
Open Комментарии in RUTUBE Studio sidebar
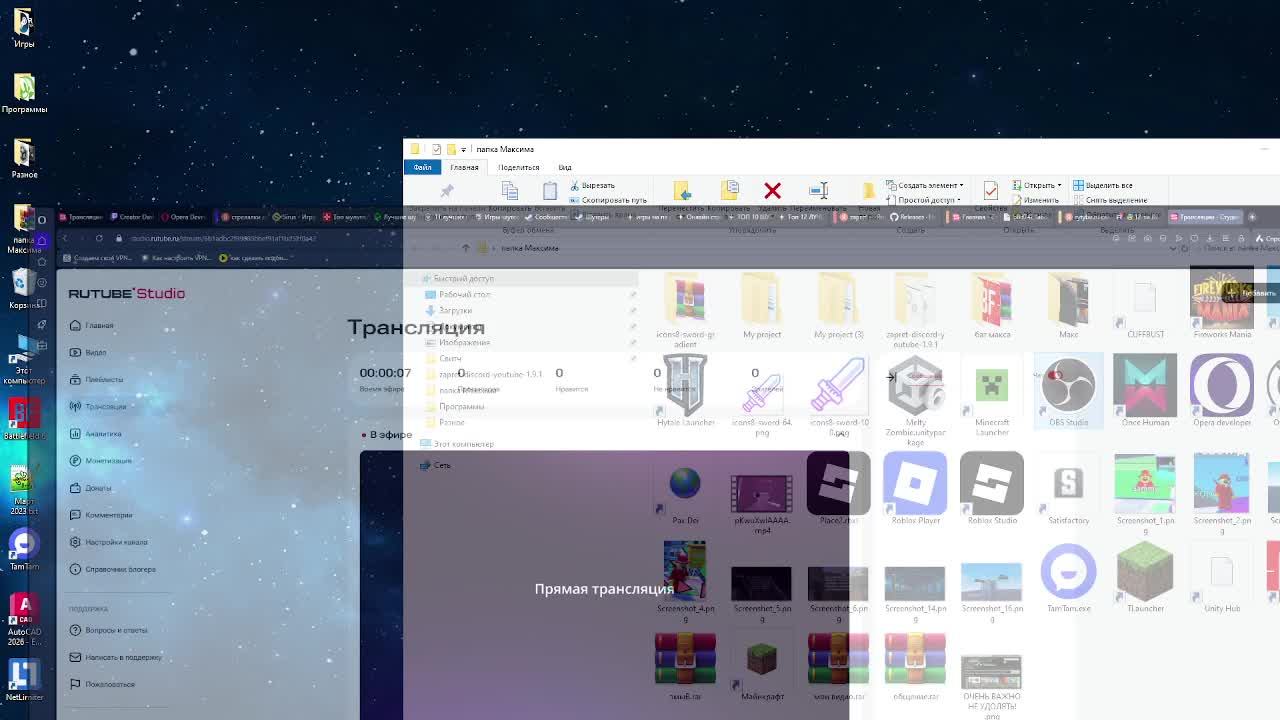tap(101, 515)
